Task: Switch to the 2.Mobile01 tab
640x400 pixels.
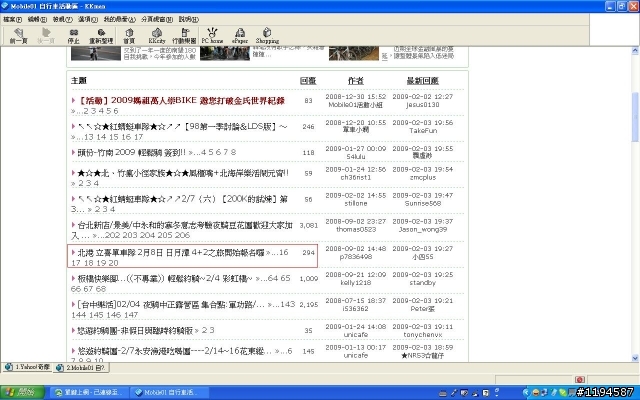Action: (x=81, y=367)
